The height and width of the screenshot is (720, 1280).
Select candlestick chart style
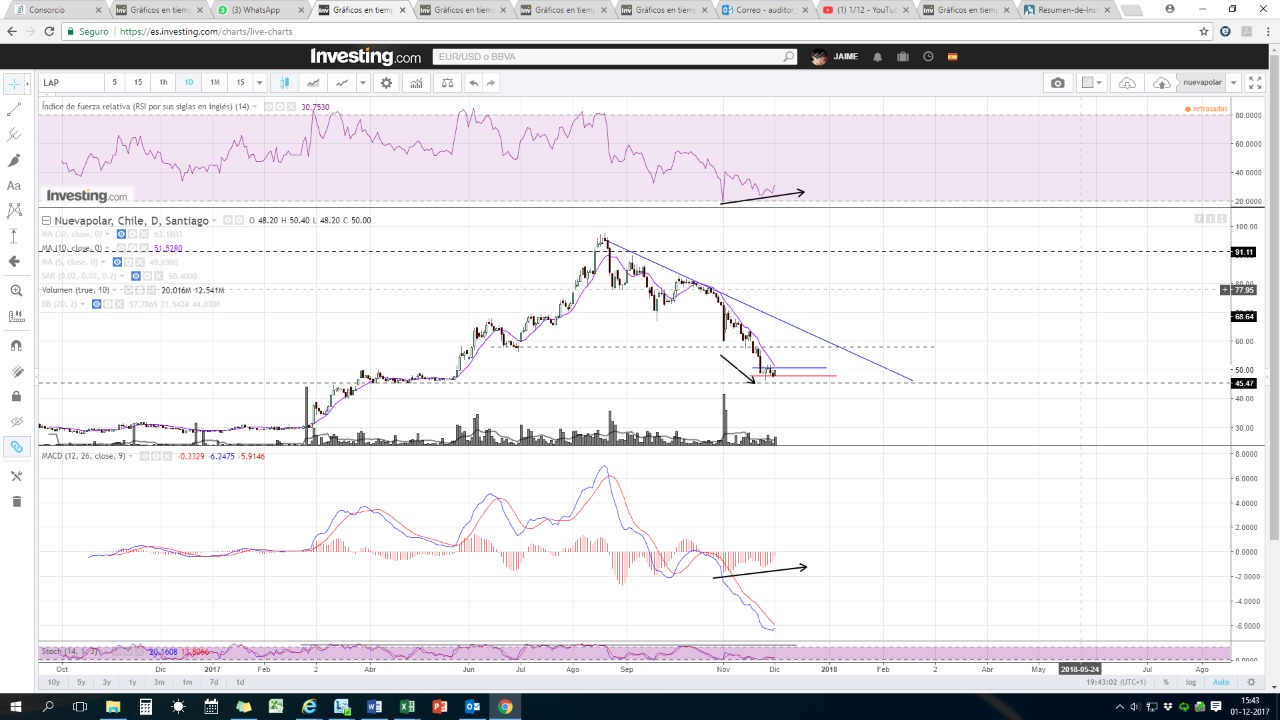pyautogui.click(x=285, y=83)
